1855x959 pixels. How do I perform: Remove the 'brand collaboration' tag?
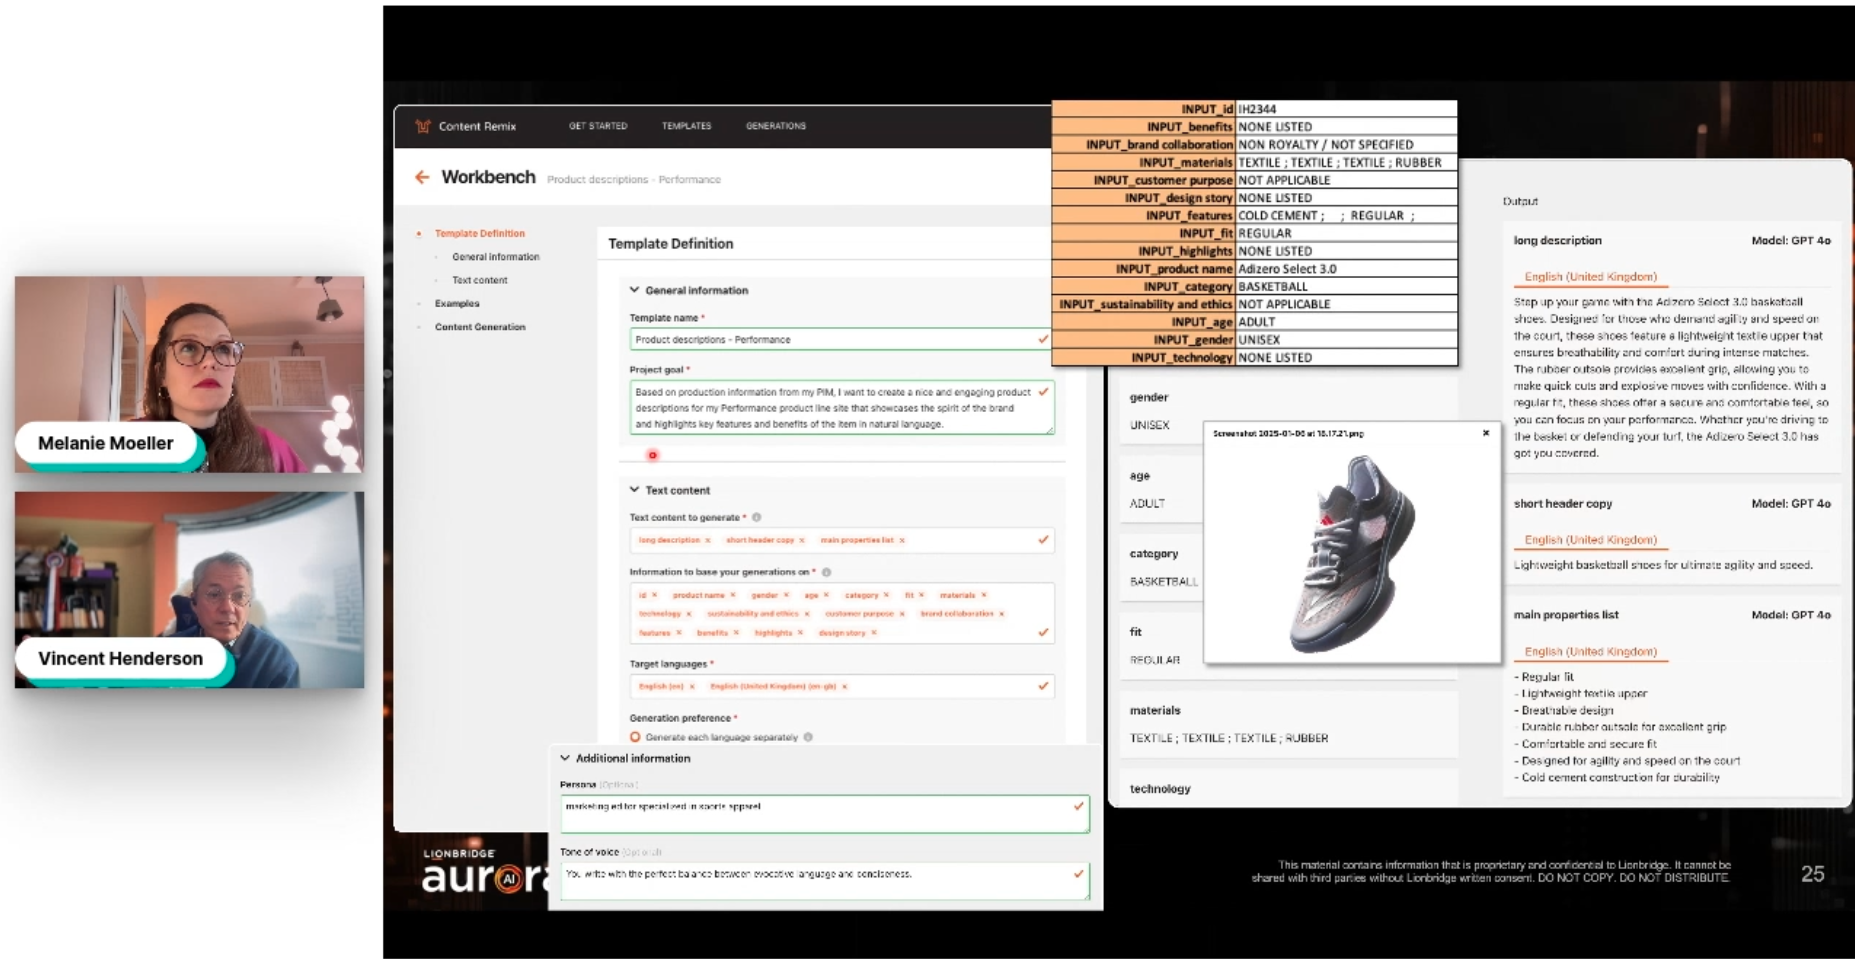(x=1002, y=614)
